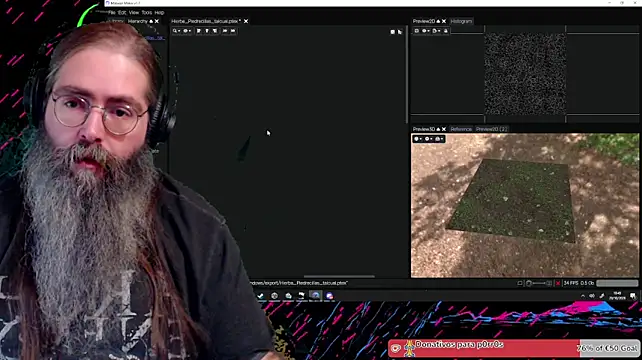The image size is (642, 360).
Task: Toggle the Preview2D lock icon
Action: tap(446, 31)
